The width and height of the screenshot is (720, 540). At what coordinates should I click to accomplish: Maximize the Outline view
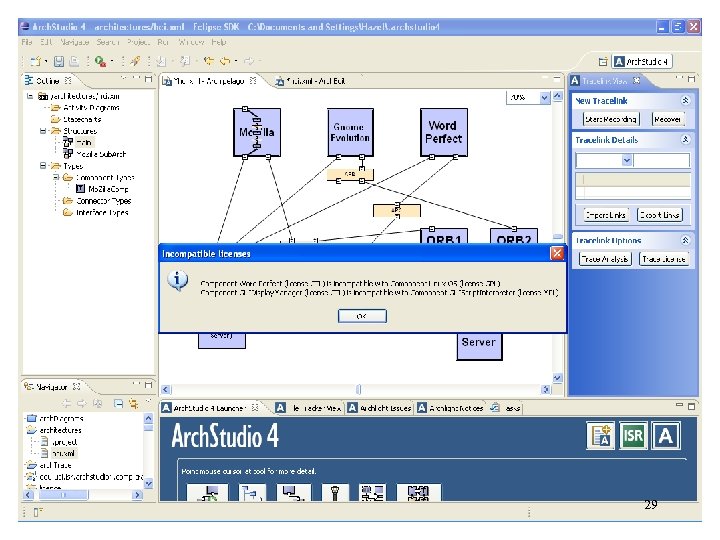[x=148, y=79]
